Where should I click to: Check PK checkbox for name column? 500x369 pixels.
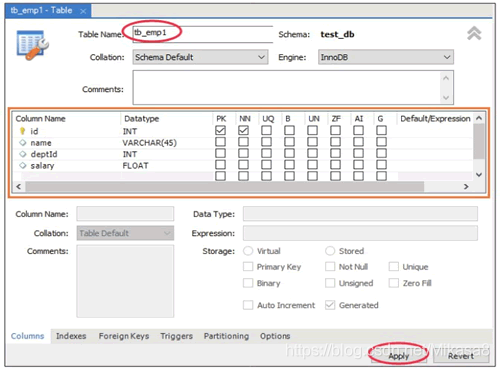point(220,142)
